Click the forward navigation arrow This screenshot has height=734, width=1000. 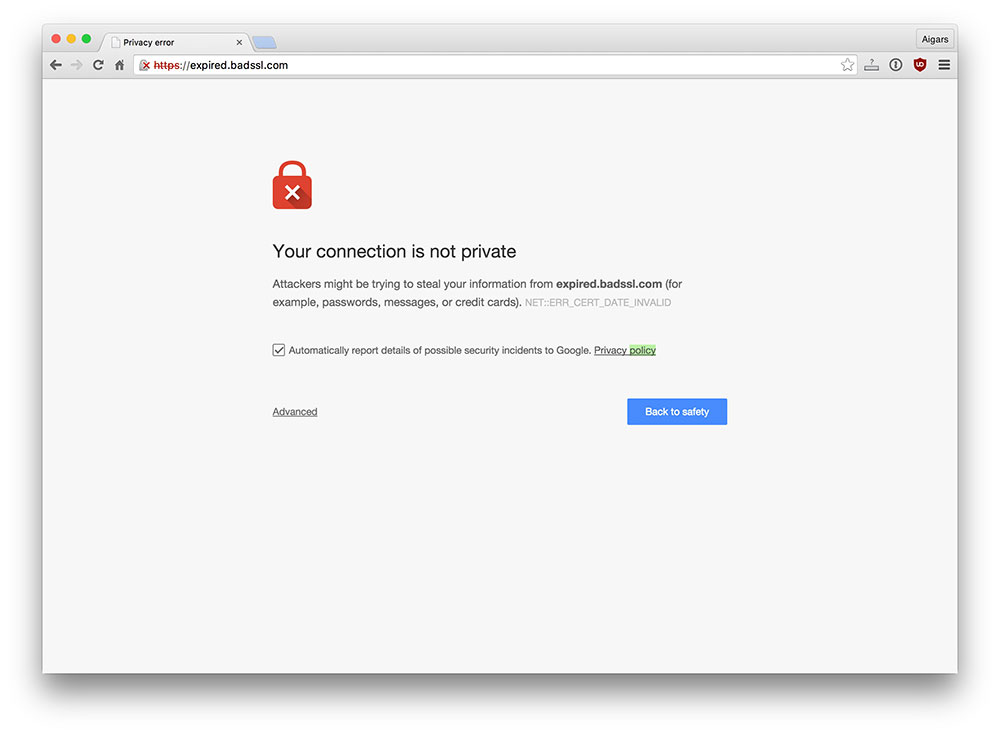(77, 65)
